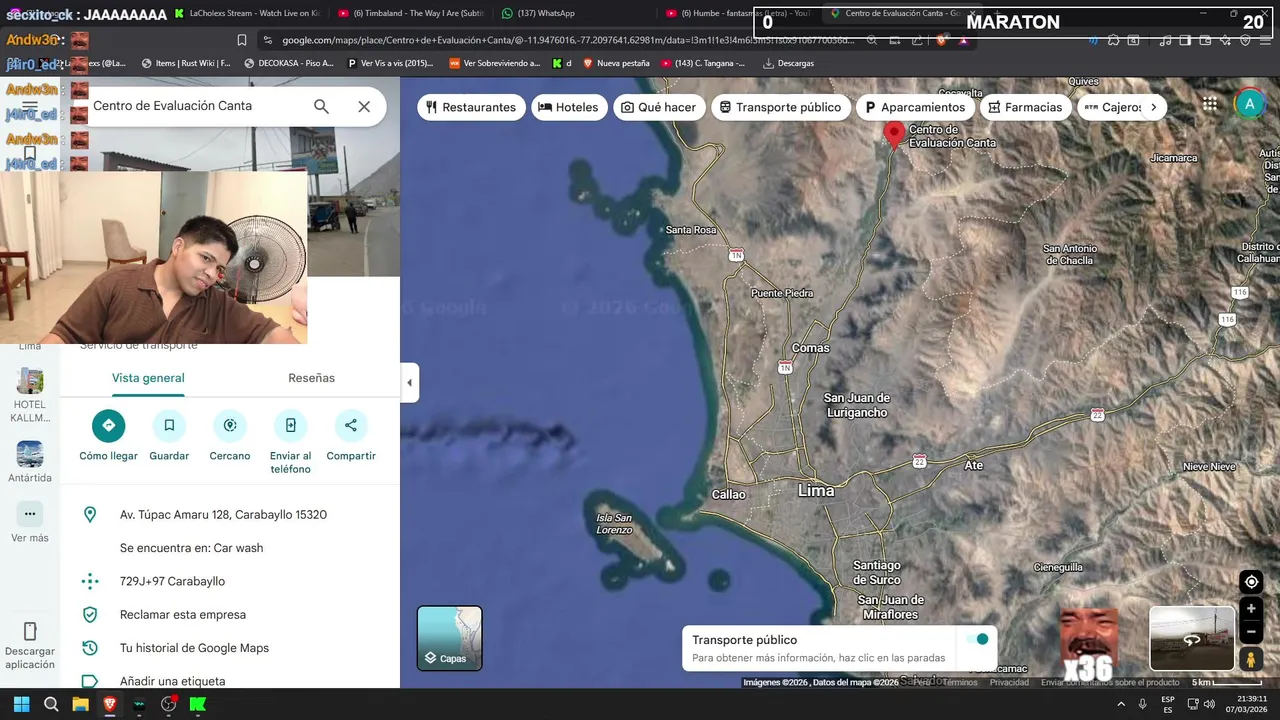Select the Cajeros chip
Image resolution: width=1280 pixels, height=720 pixels.
click(1112, 107)
